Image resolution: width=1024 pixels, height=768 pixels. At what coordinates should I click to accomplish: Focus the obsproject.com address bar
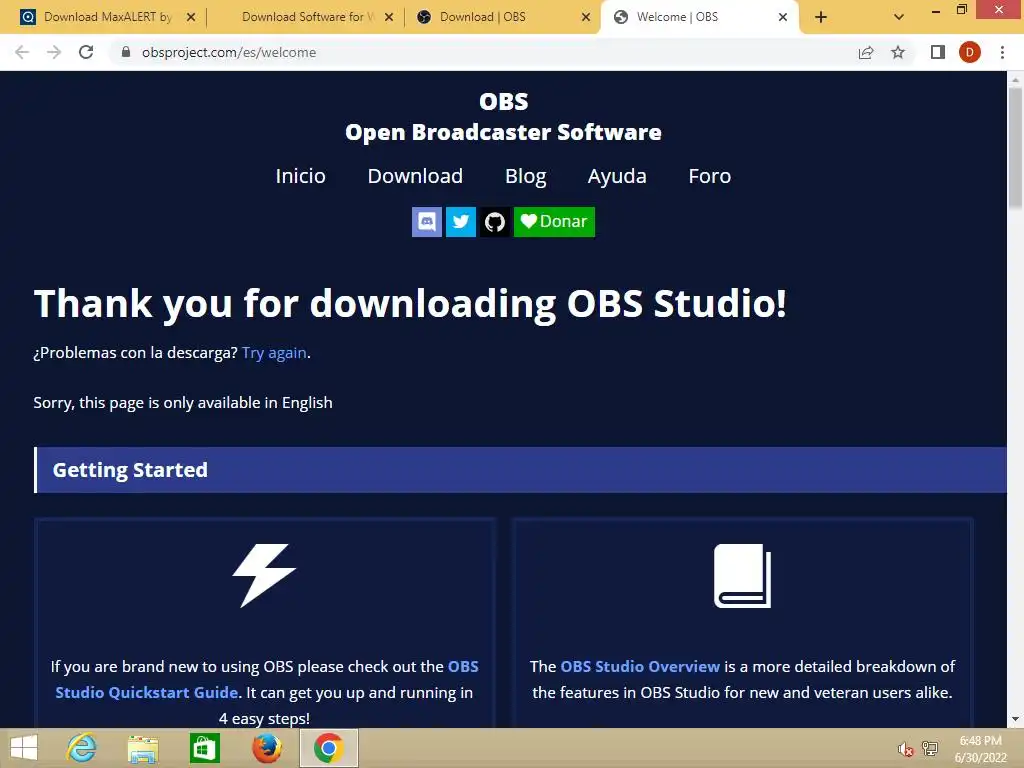[x=483, y=52]
